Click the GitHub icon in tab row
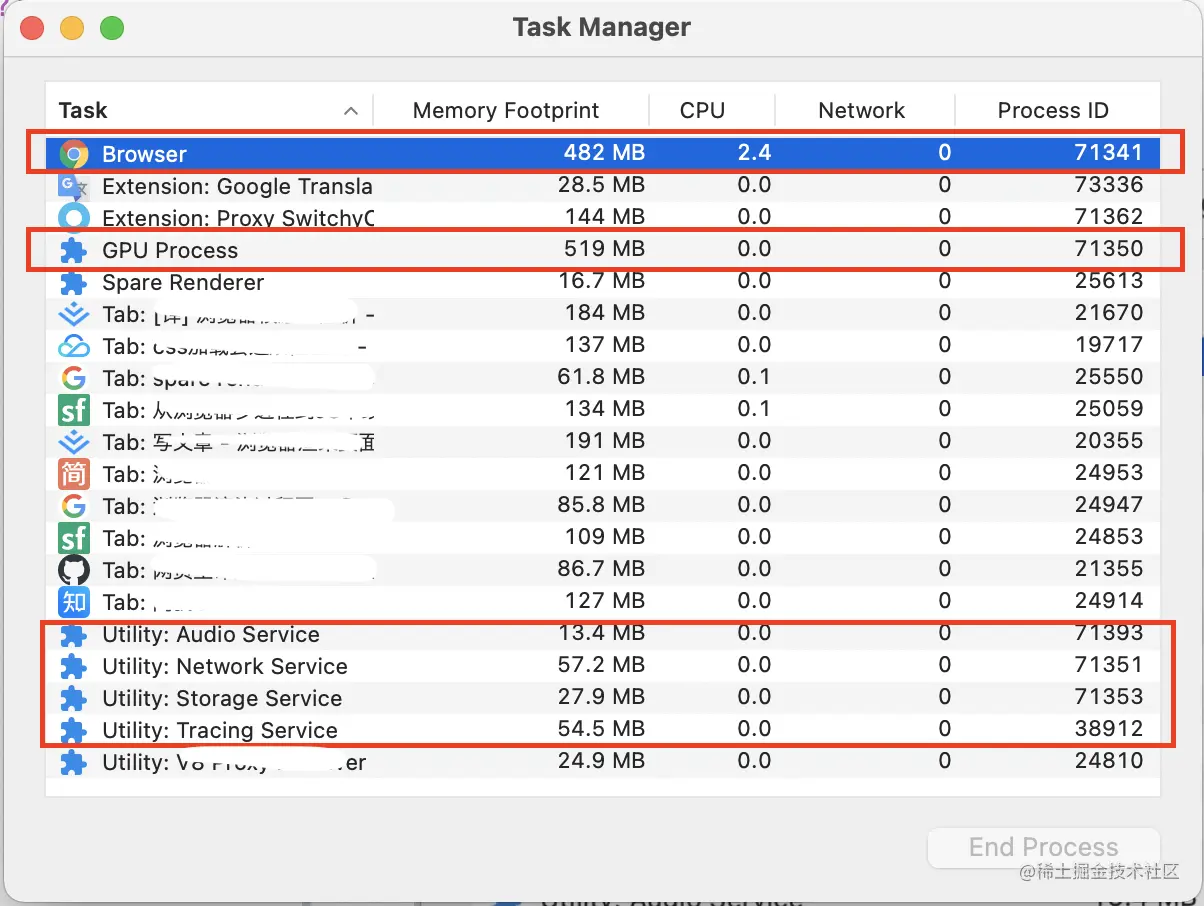Viewport: 1204px width, 906px height. pyautogui.click(x=74, y=570)
